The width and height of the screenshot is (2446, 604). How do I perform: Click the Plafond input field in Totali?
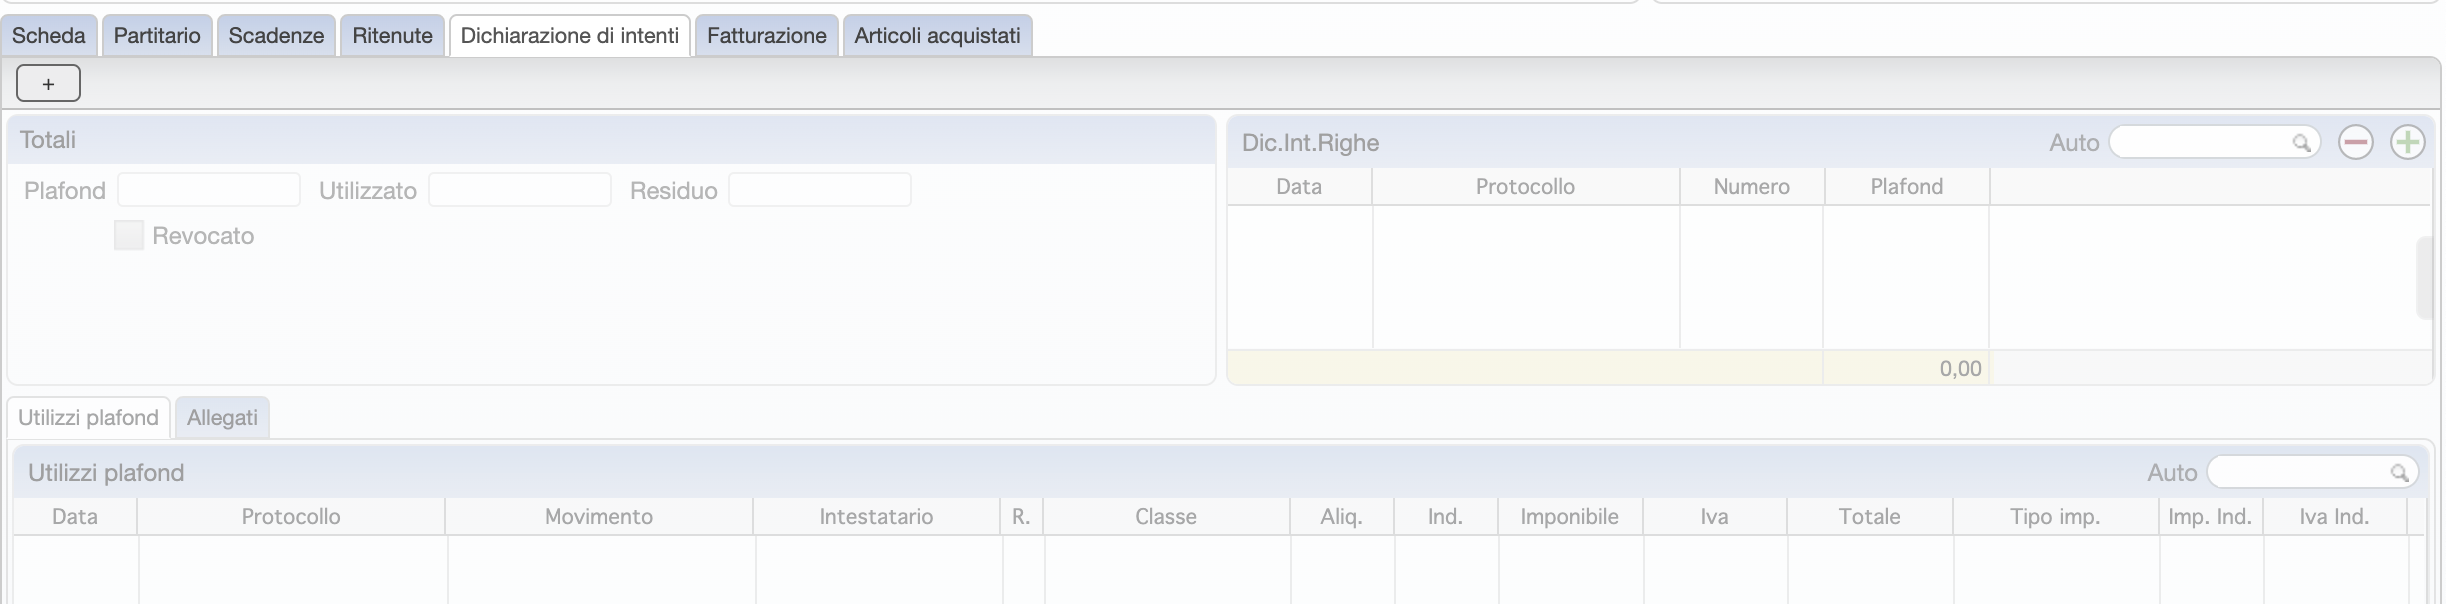coord(209,190)
